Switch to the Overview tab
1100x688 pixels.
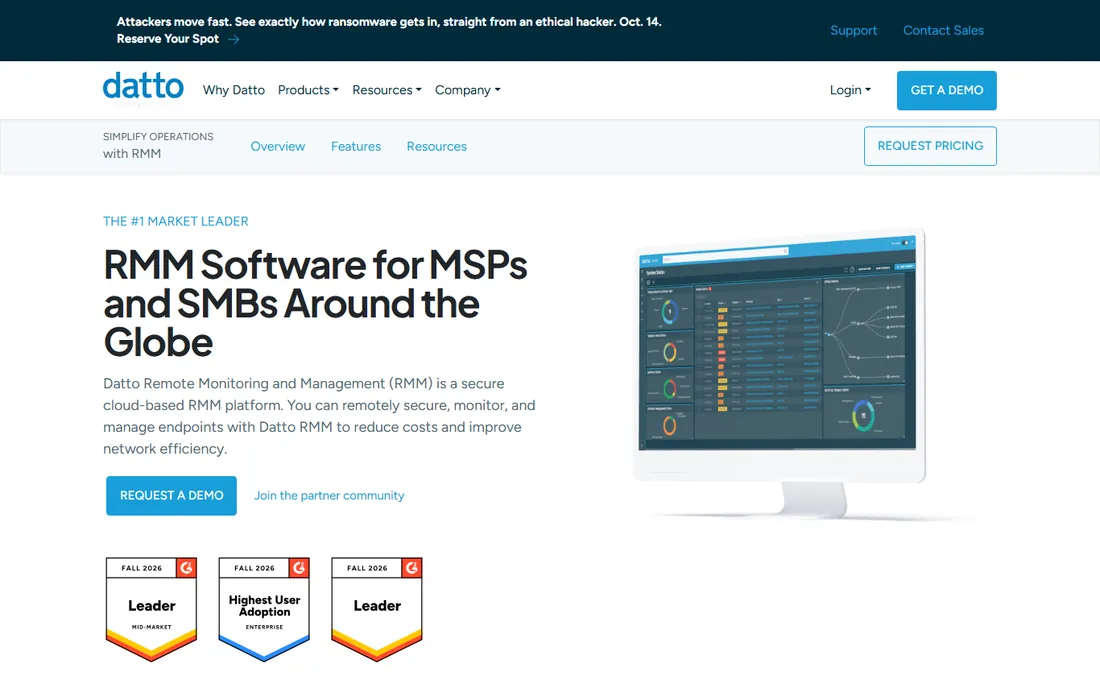278,146
